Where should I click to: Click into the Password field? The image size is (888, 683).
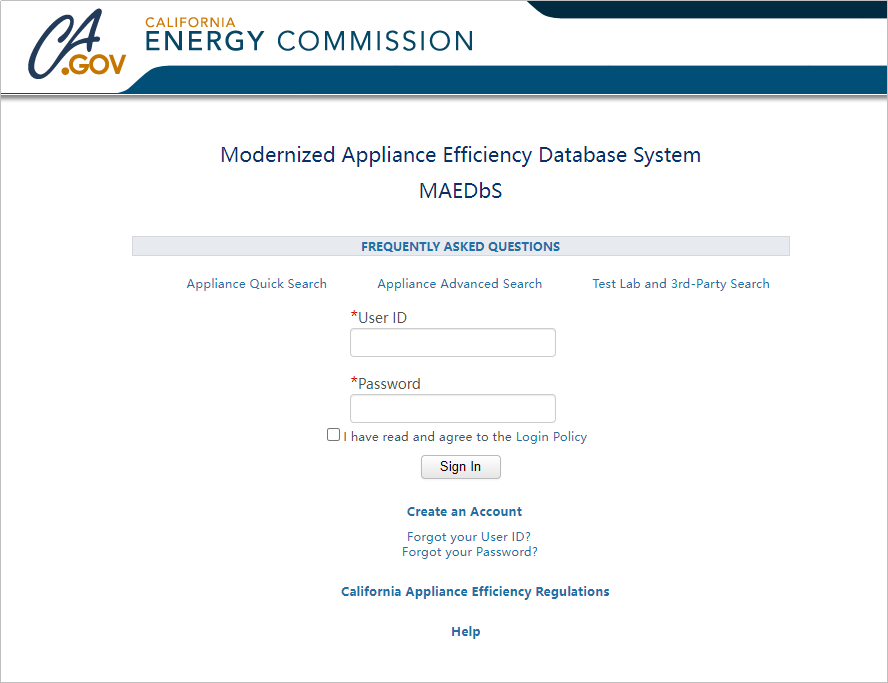tap(452, 409)
